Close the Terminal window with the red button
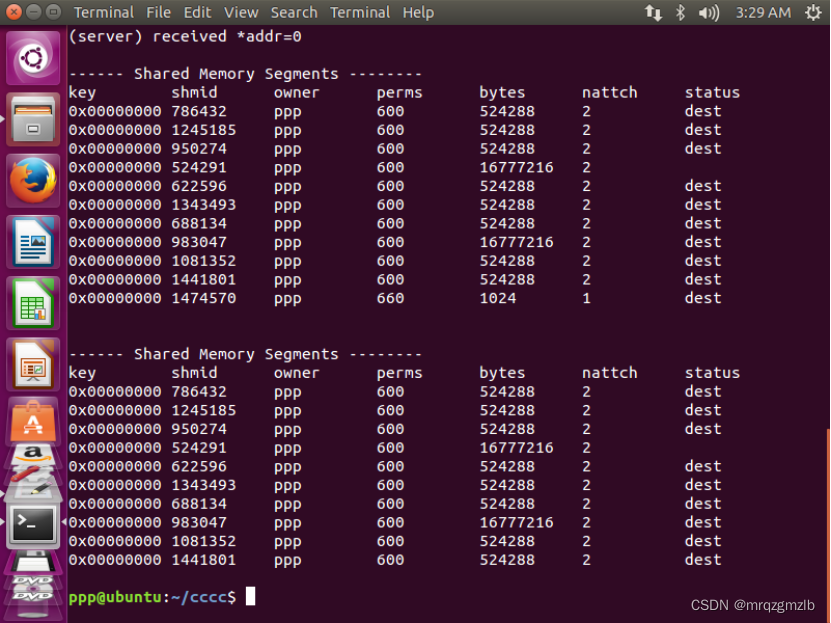This screenshot has width=831, height=623. coord(14,12)
